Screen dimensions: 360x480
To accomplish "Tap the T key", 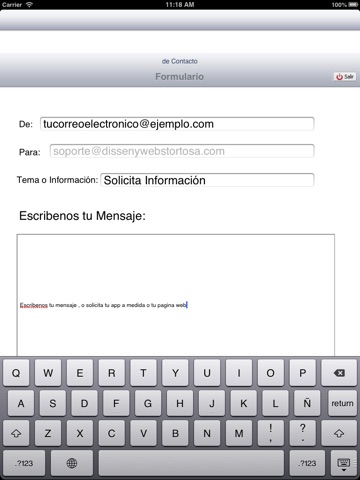I will tap(143, 373).
